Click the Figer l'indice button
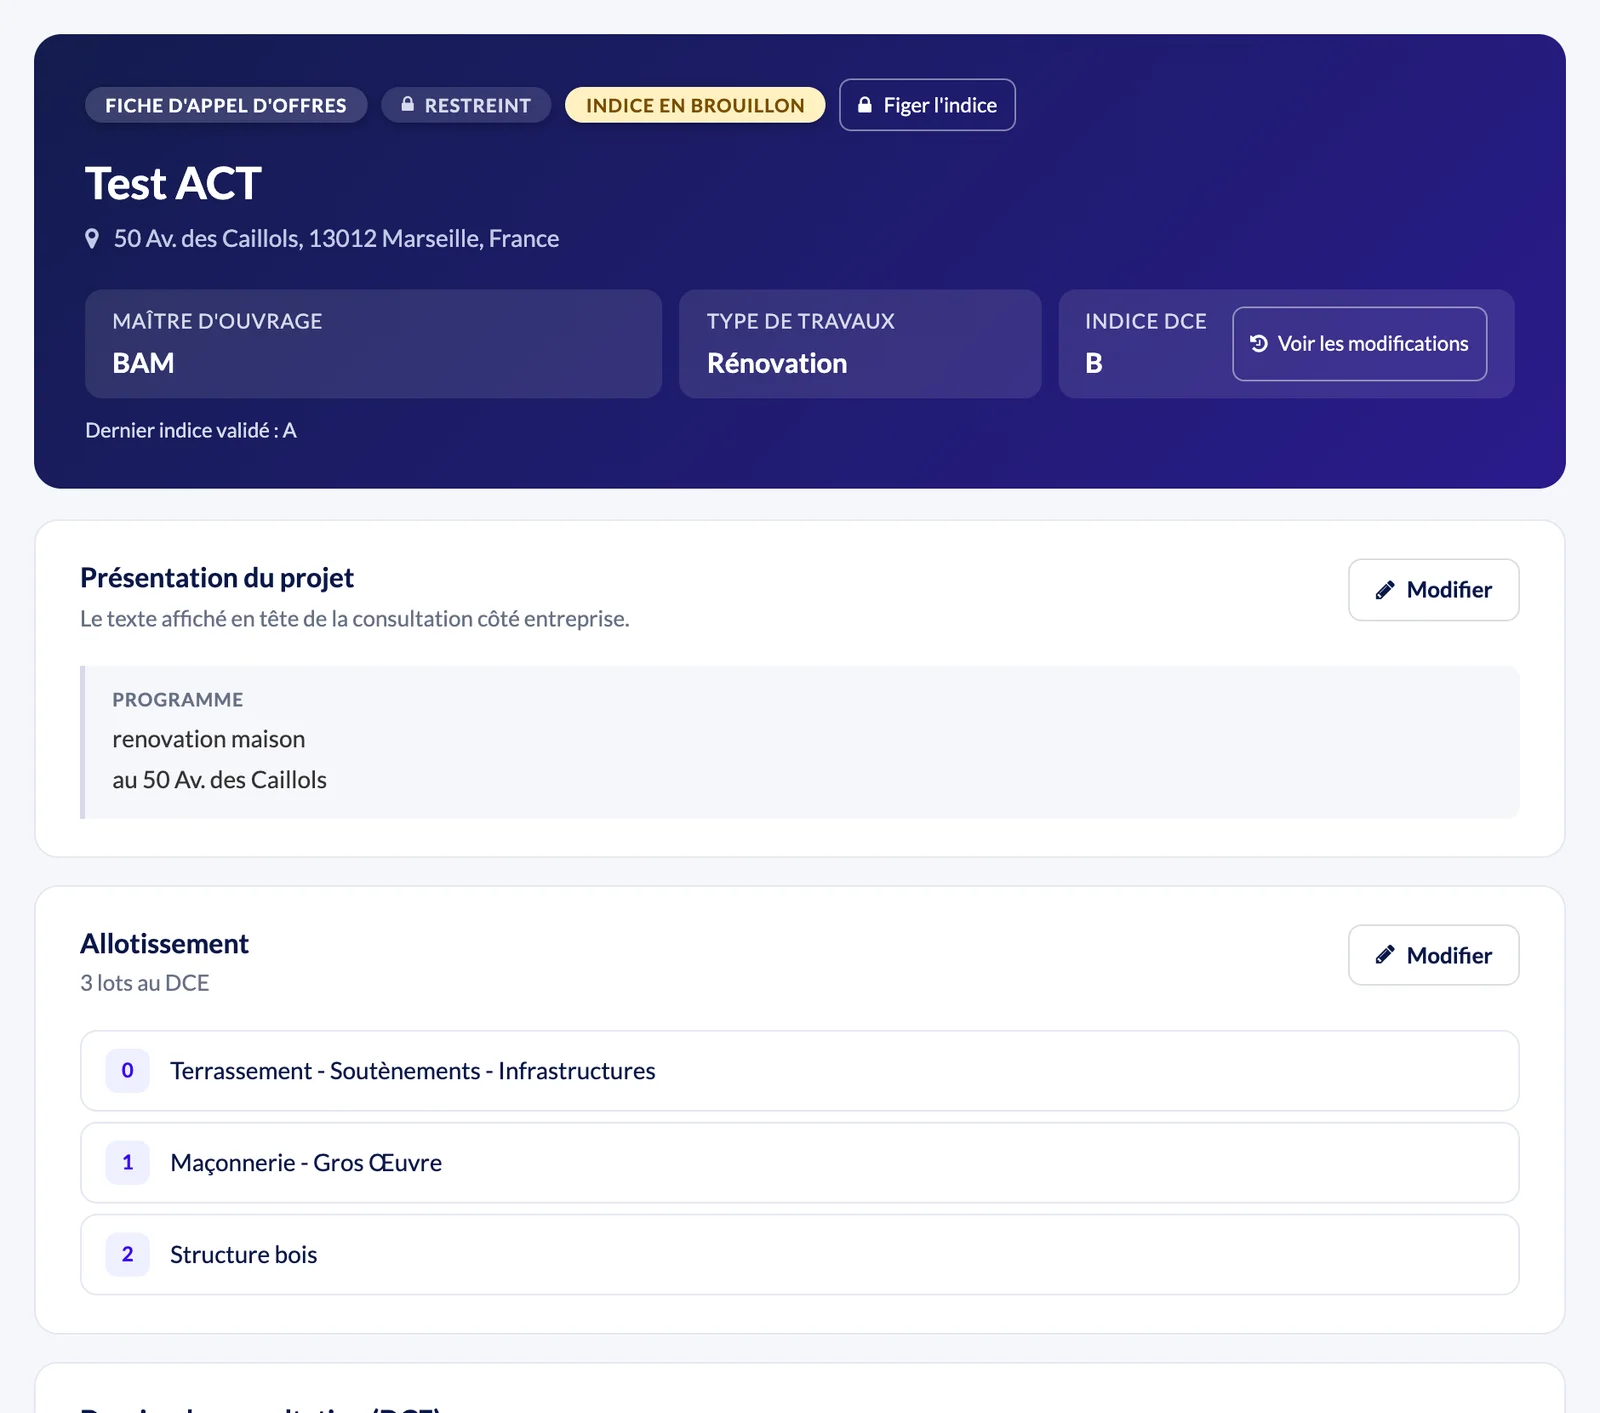This screenshot has height=1413, width=1600. pos(927,105)
